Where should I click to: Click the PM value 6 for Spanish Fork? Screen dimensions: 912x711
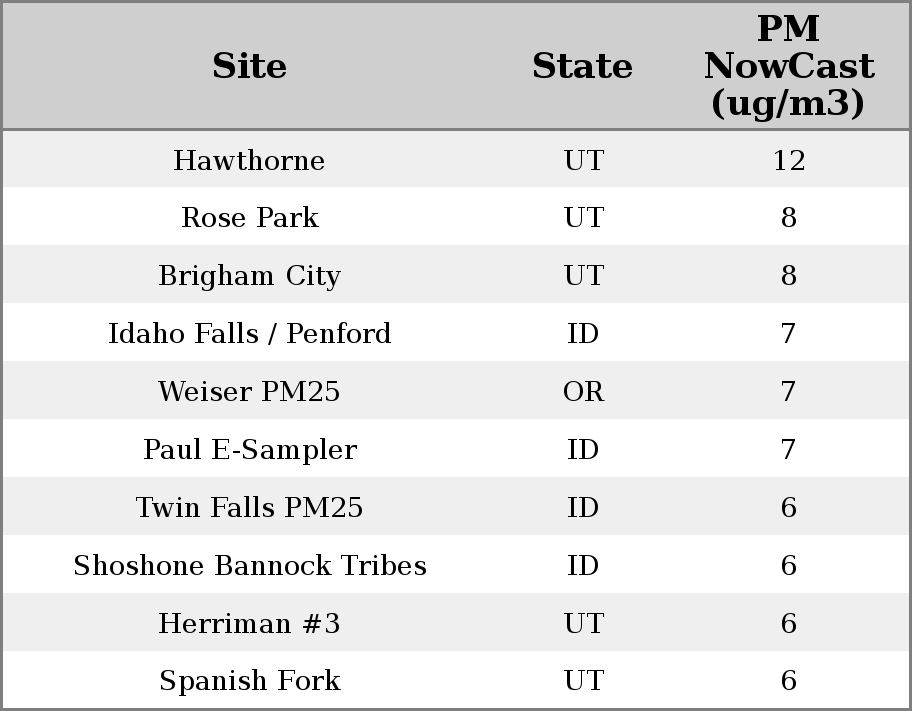(x=788, y=681)
